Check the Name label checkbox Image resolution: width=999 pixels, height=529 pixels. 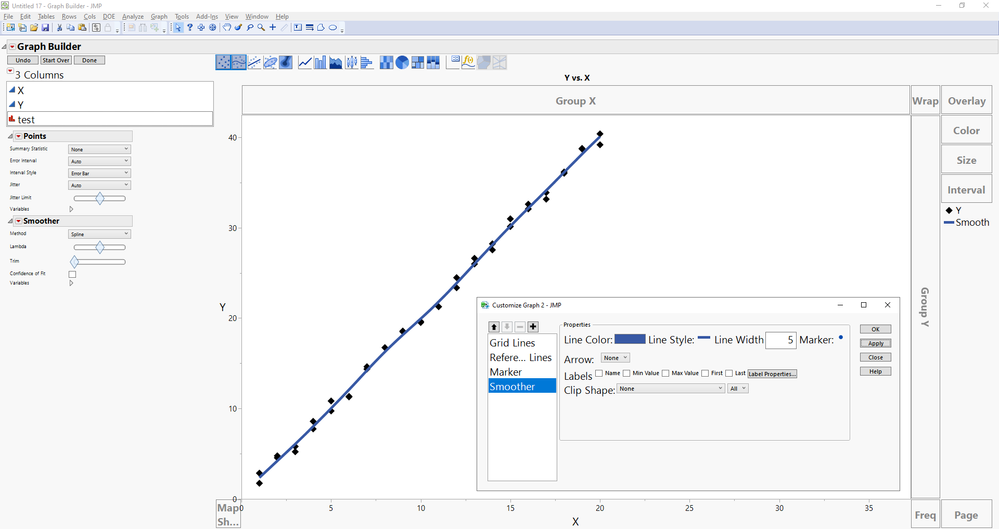(599, 373)
